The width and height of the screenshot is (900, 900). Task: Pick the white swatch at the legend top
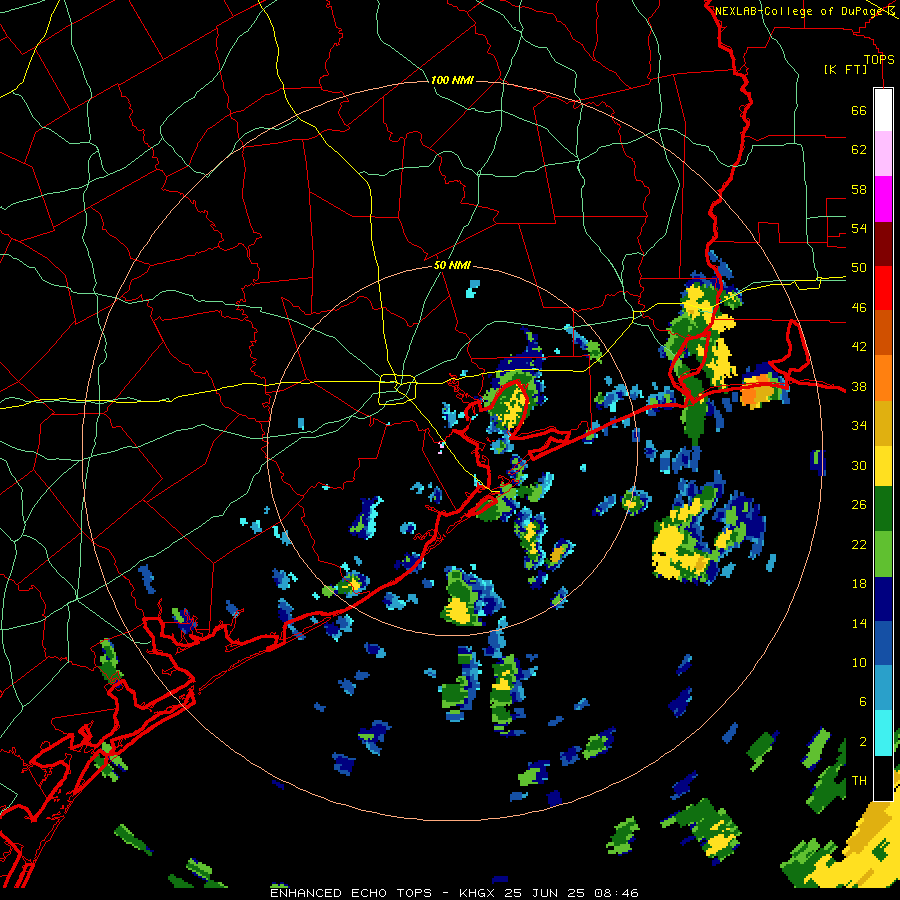click(x=883, y=110)
